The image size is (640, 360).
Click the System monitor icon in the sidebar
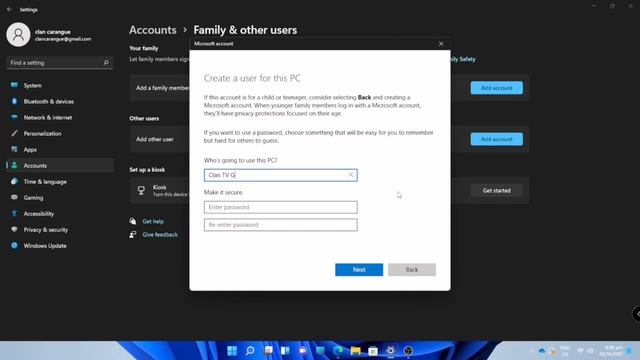[14, 85]
